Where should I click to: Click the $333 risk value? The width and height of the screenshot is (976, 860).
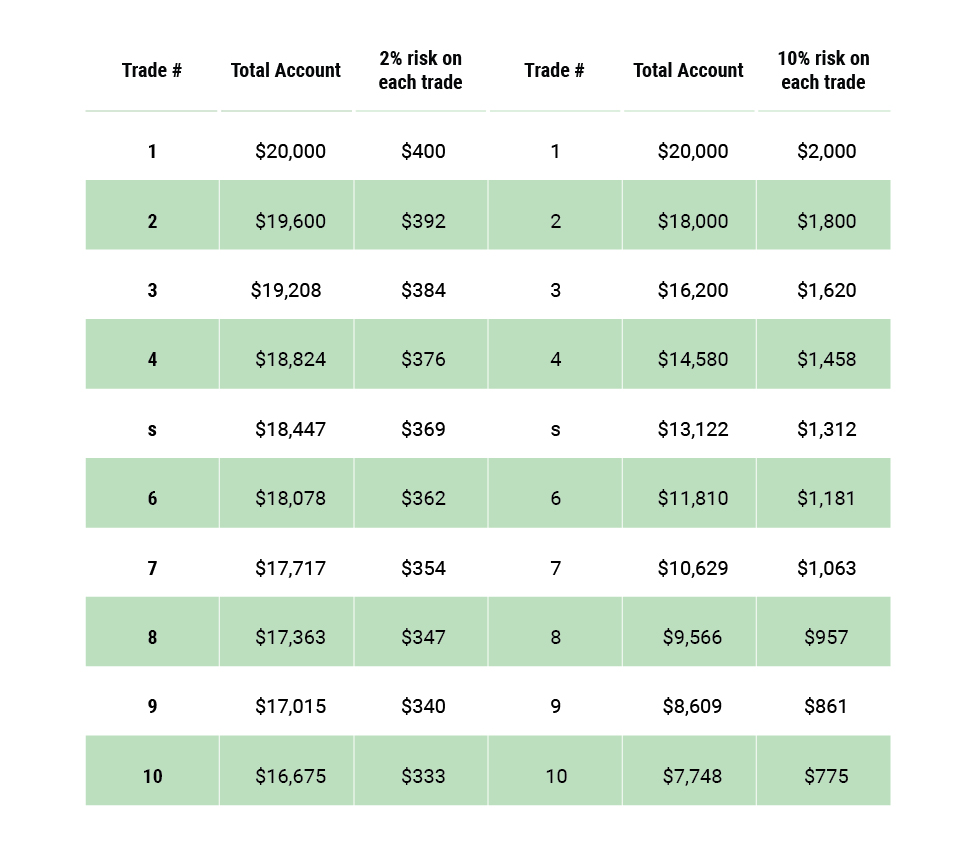(423, 776)
